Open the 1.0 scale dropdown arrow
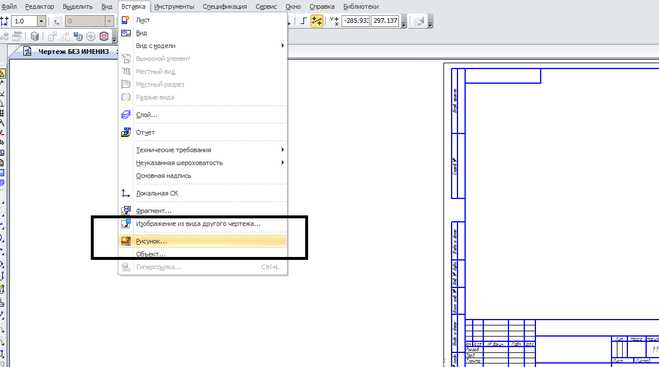 coord(42,21)
